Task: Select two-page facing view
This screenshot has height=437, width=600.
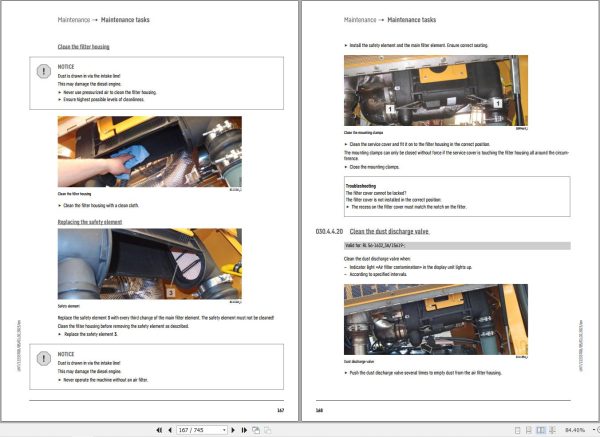Action: [541, 430]
